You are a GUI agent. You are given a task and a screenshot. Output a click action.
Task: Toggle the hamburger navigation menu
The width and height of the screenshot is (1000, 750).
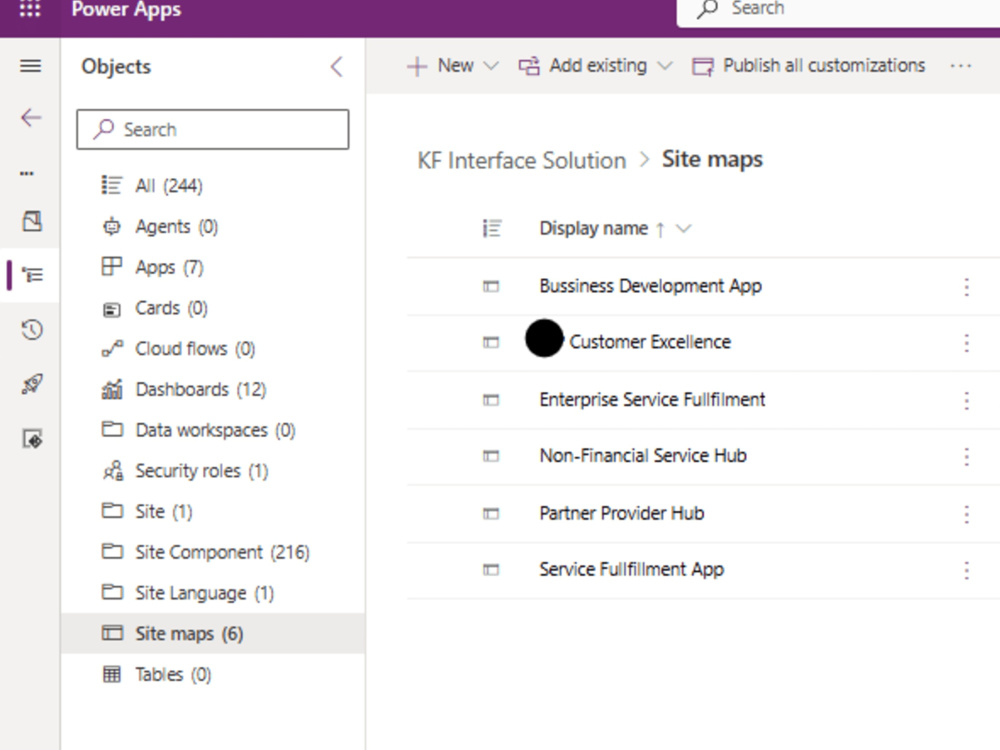coord(31,66)
